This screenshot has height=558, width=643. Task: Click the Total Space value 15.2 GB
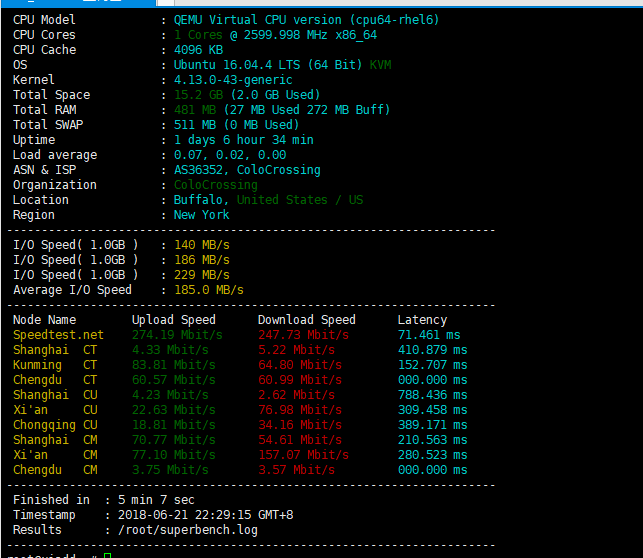pyautogui.click(x=198, y=95)
